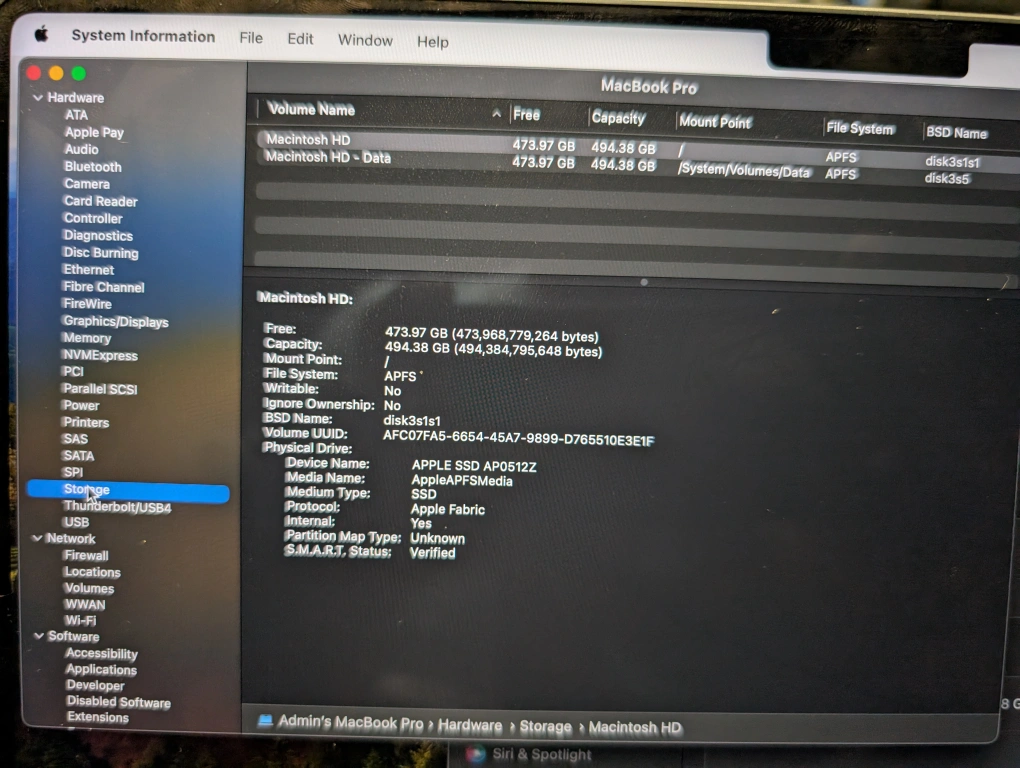
Task: Select Wi-Fi under Network
Action: click(80, 621)
